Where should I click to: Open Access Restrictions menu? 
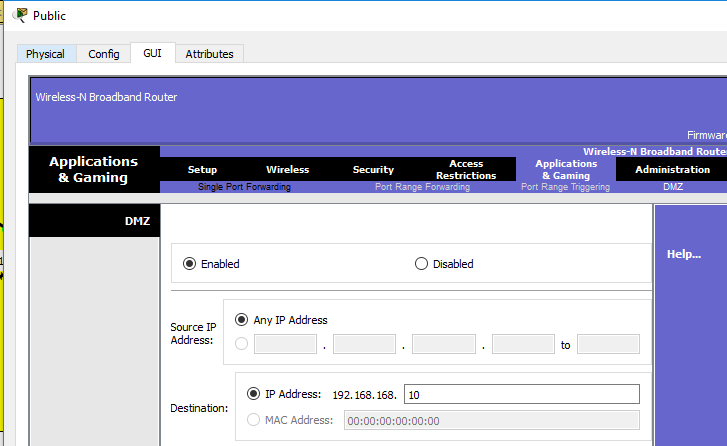(466, 170)
